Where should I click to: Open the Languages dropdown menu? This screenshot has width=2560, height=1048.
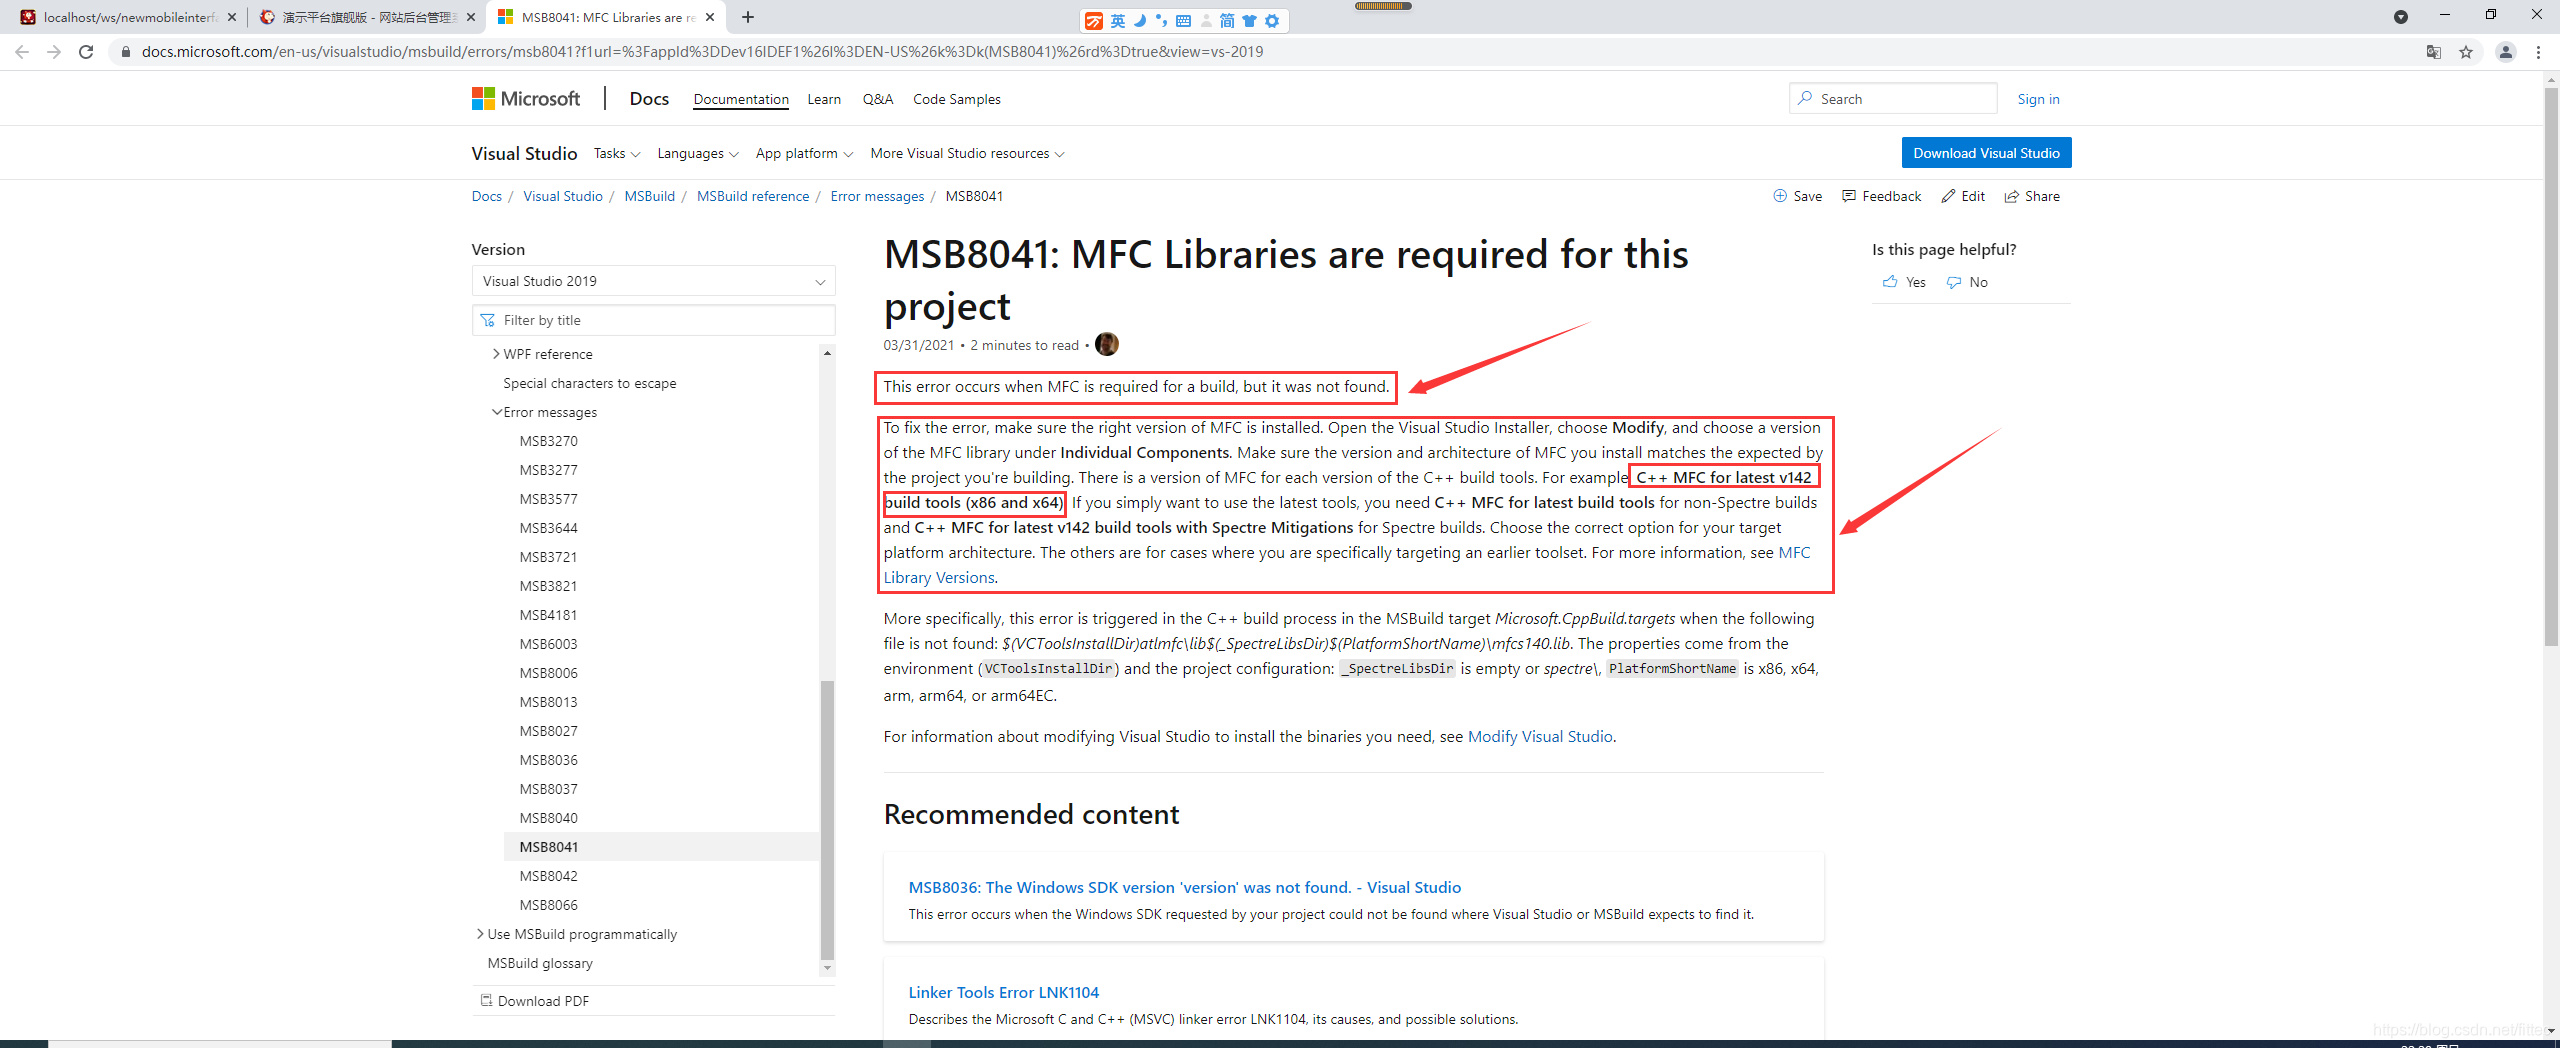tap(697, 153)
